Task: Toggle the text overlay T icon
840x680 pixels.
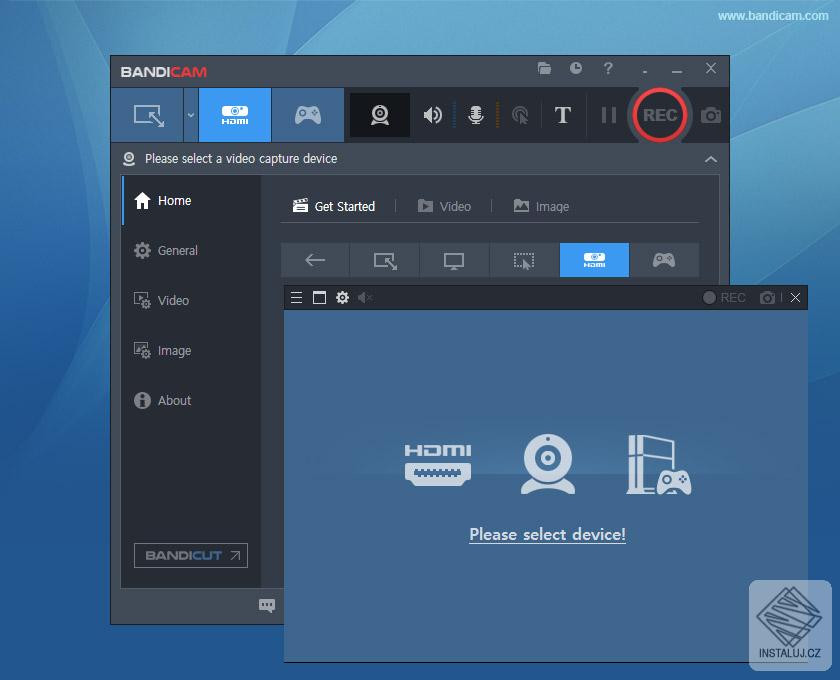Action: pyautogui.click(x=562, y=115)
